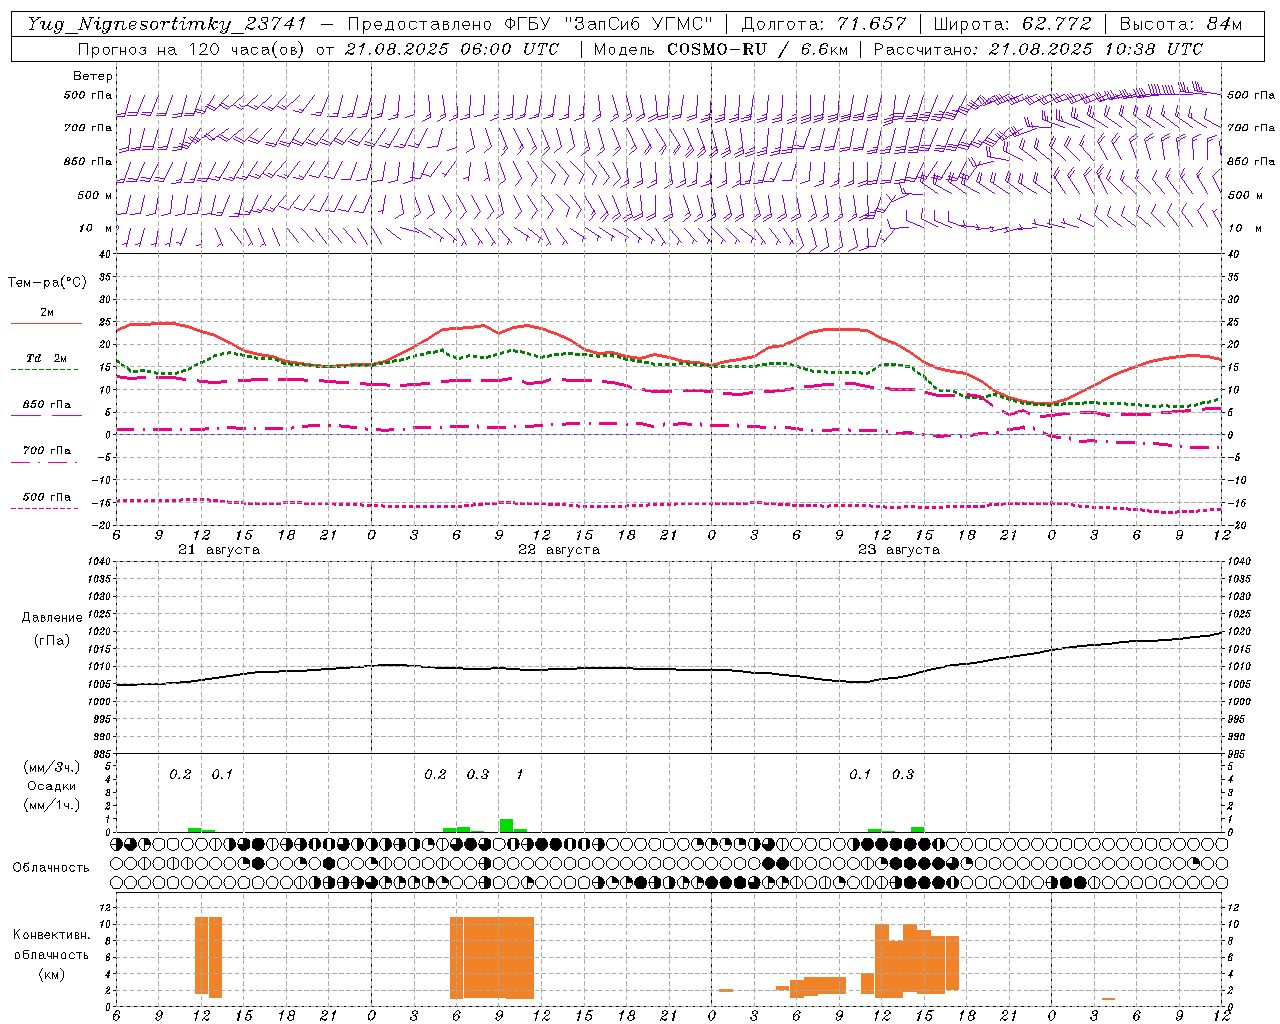Click the 22 августа date label
Image resolution: width=1280 pixels, height=1024 pixels.
[x=559, y=550]
